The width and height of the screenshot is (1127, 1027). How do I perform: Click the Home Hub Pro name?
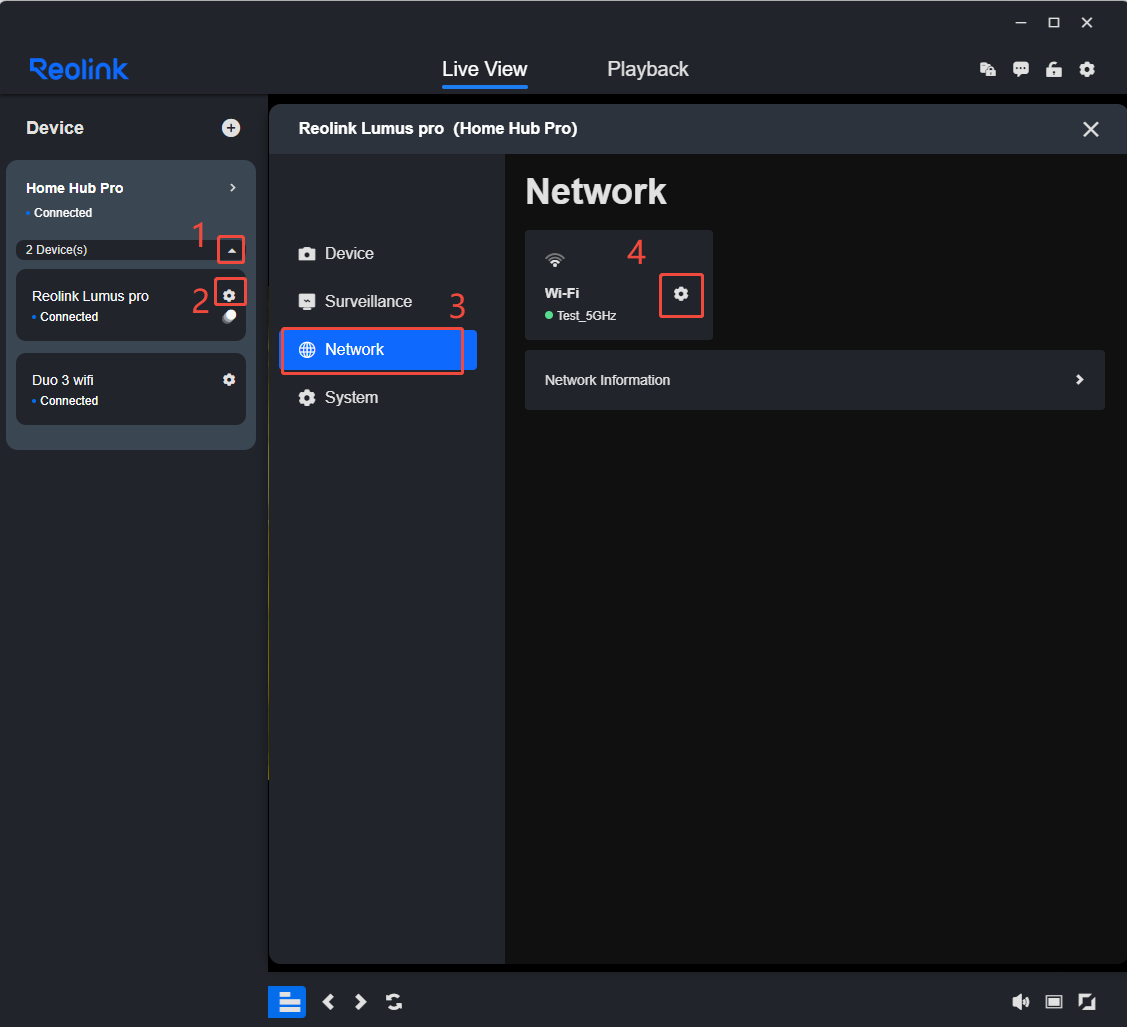[x=75, y=188]
